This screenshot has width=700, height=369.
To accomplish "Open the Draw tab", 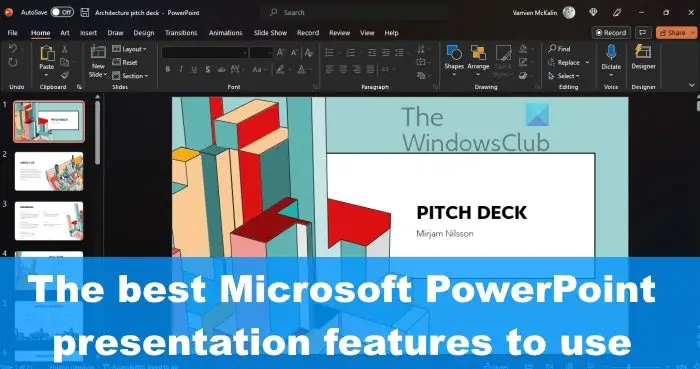I will pyautogui.click(x=115, y=33).
